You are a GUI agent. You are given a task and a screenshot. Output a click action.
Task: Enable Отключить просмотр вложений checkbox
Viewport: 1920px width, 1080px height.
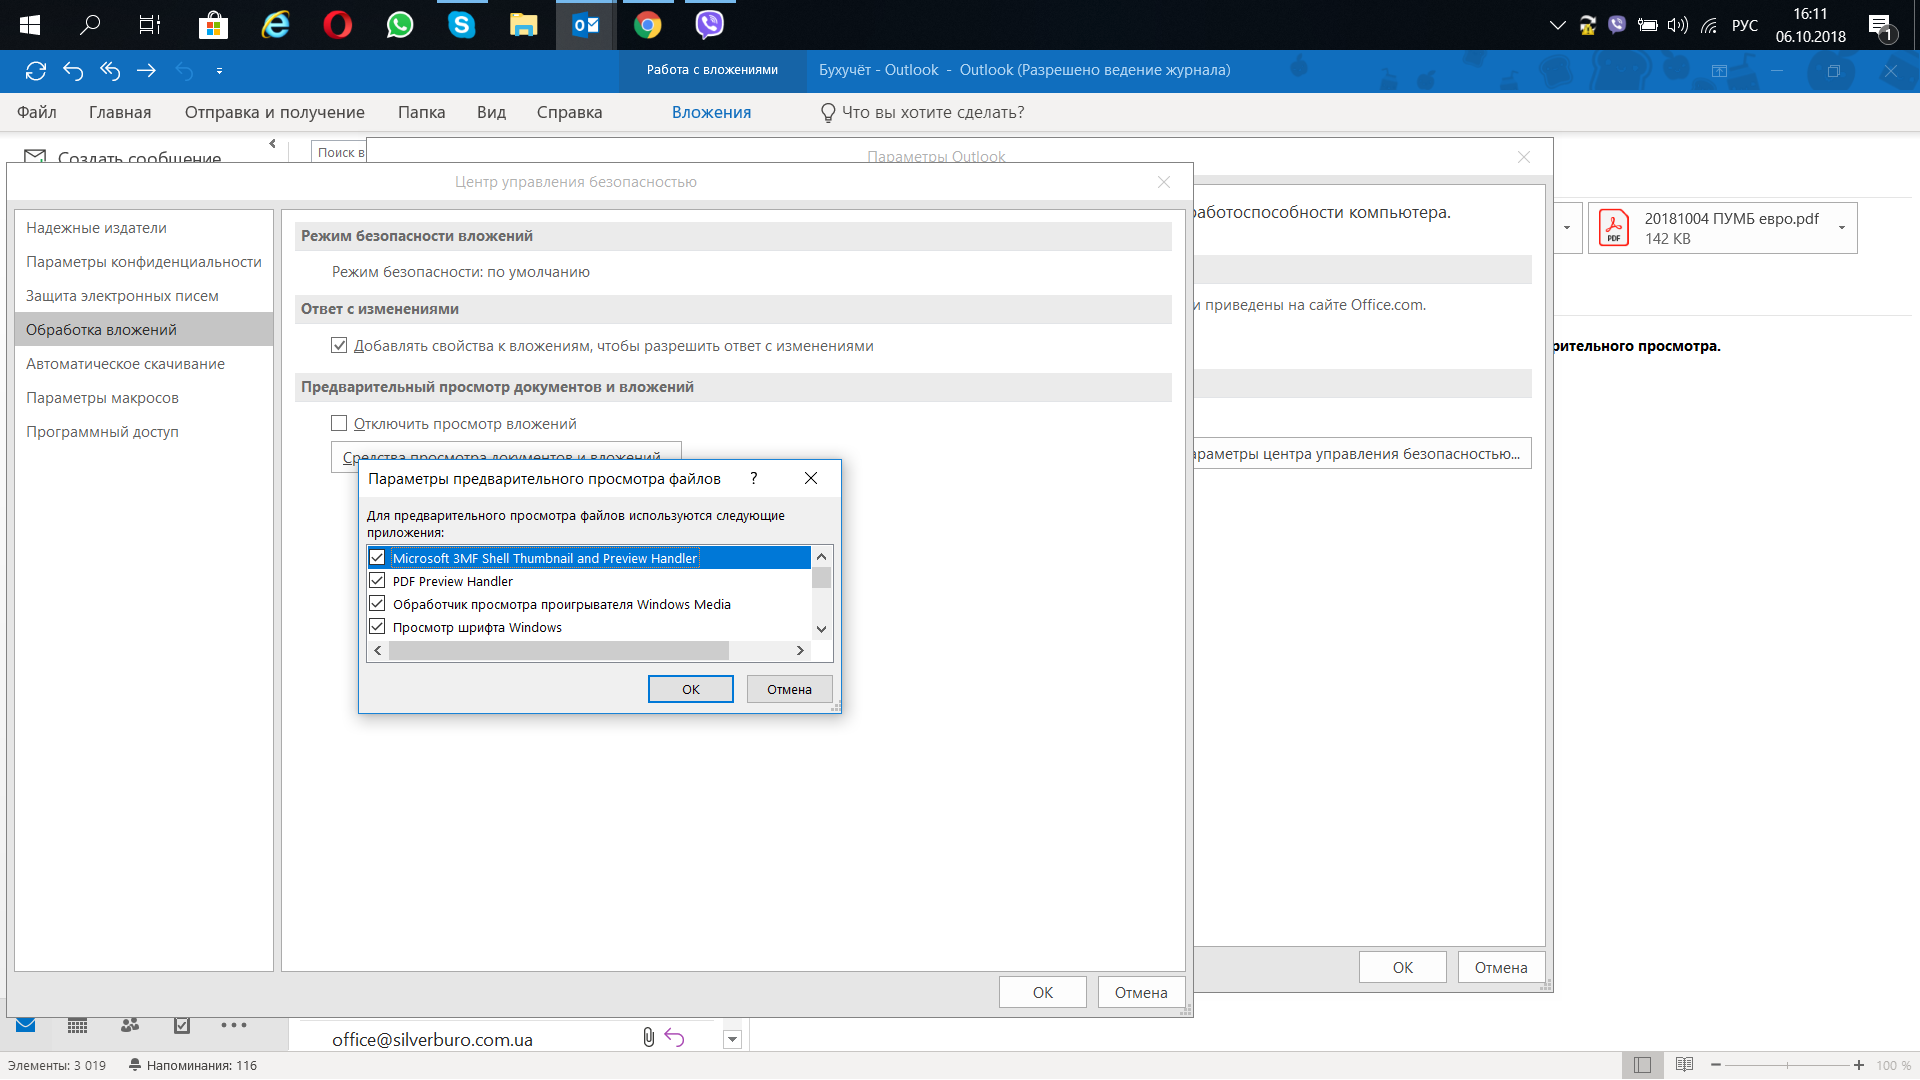tap(339, 424)
